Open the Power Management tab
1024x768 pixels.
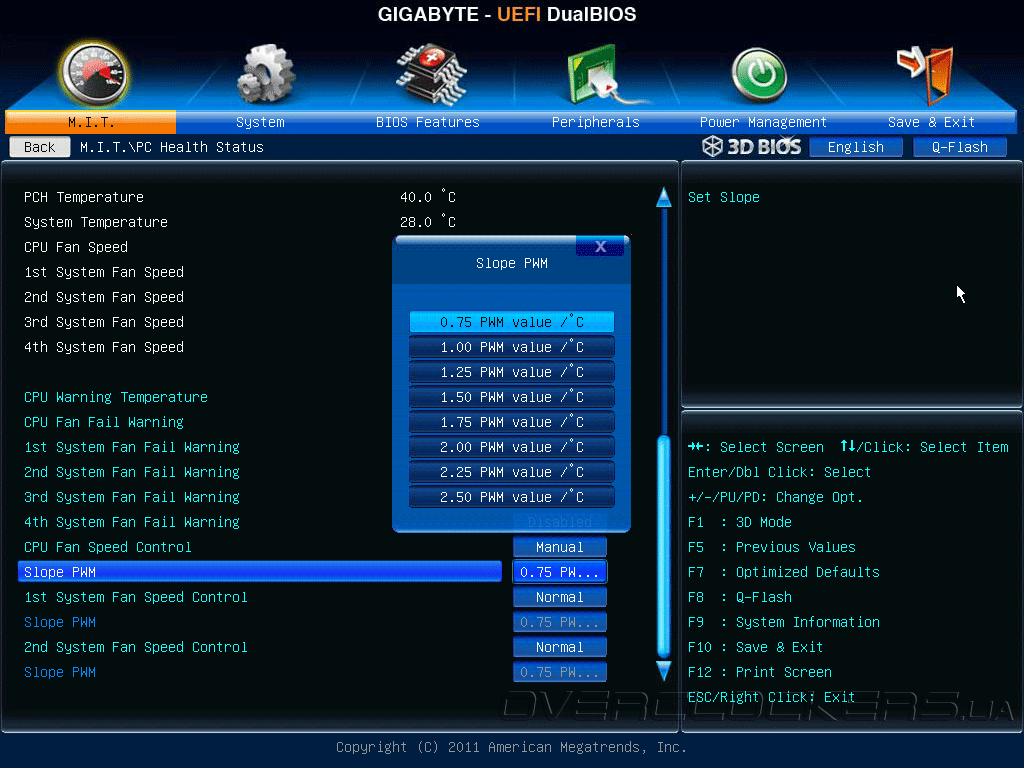pyautogui.click(x=763, y=122)
